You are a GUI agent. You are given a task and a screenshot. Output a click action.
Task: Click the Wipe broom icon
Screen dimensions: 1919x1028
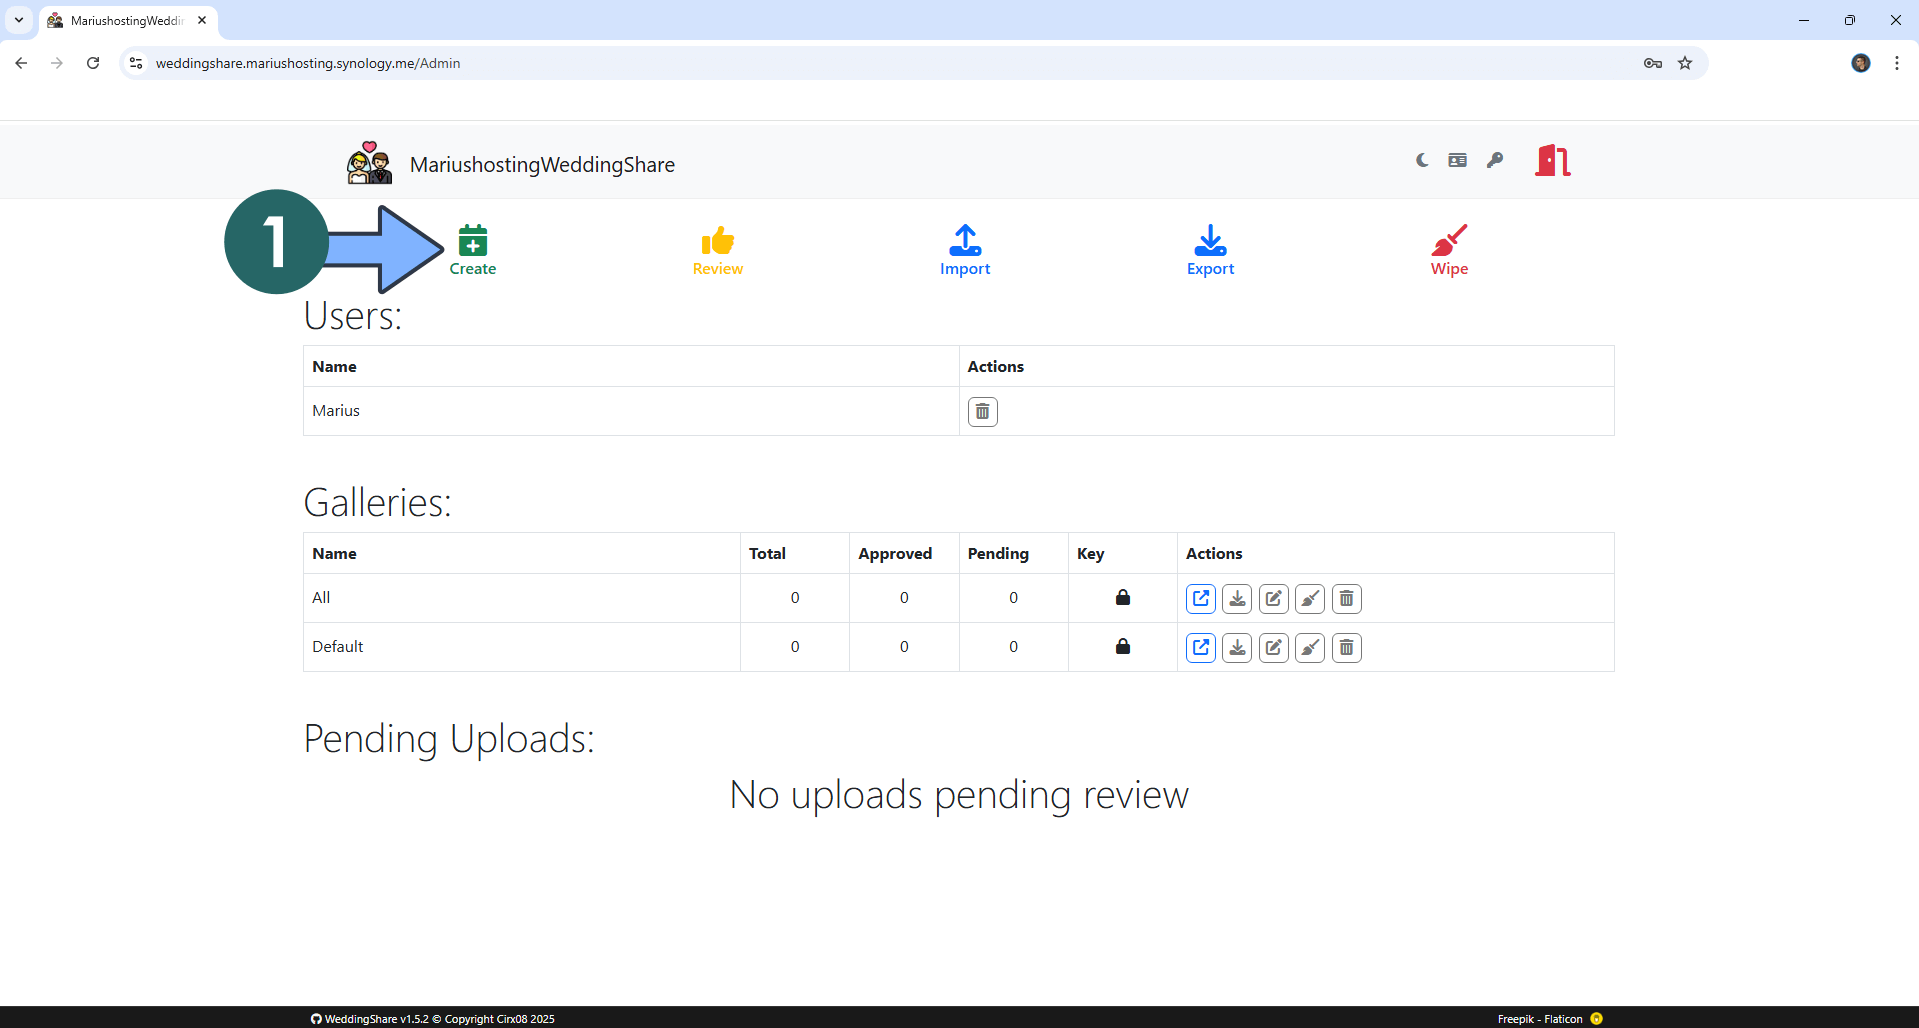coord(1449,240)
